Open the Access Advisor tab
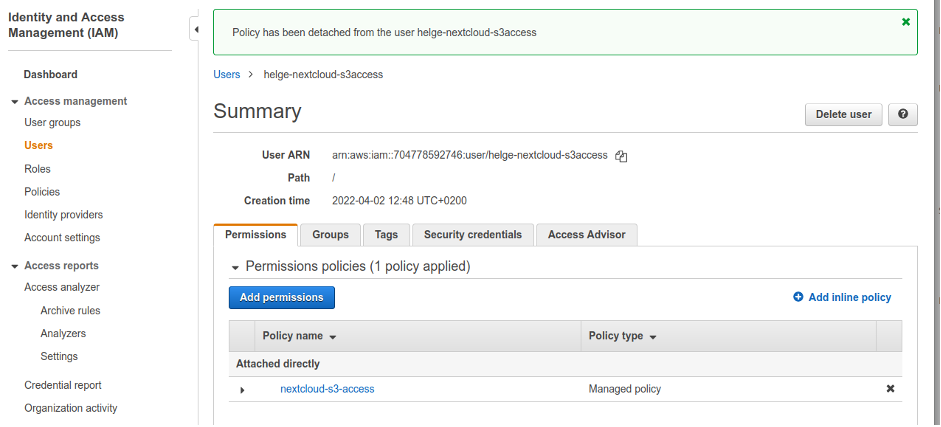The width and height of the screenshot is (941, 427). pos(586,234)
